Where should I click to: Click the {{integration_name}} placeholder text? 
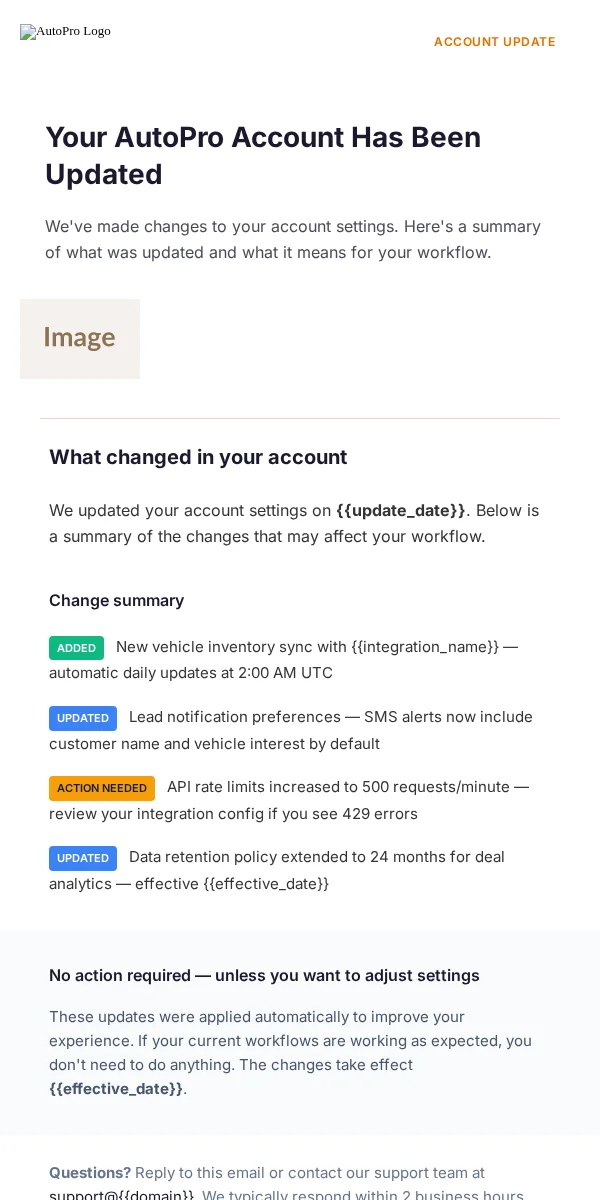coord(425,646)
